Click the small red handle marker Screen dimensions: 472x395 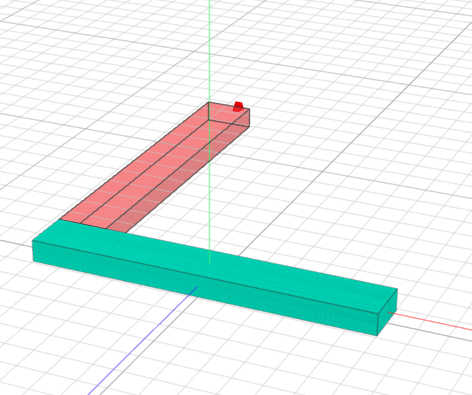238,106
